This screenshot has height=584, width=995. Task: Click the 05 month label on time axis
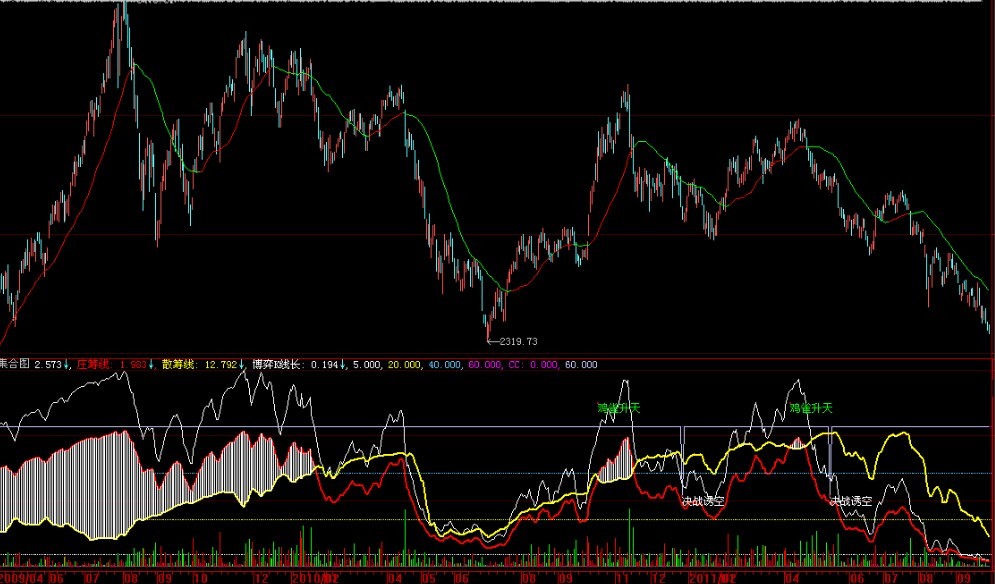(429, 578)
